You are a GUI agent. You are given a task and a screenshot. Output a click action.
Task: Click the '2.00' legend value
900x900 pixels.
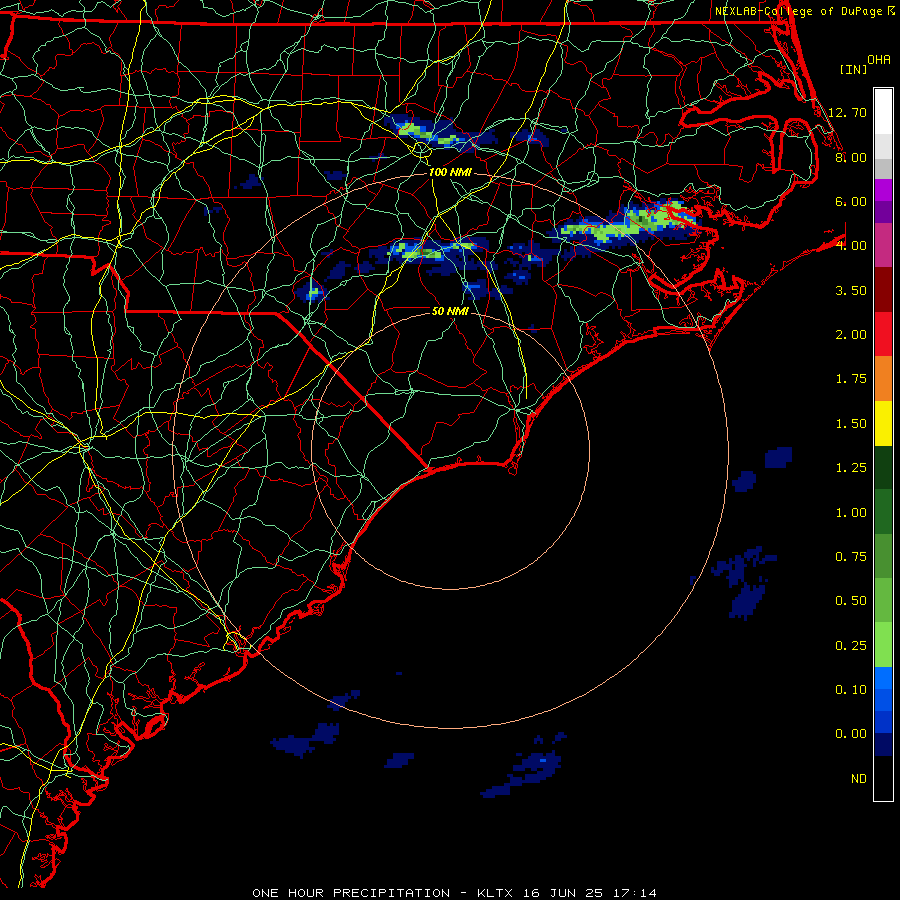[851, 335]
